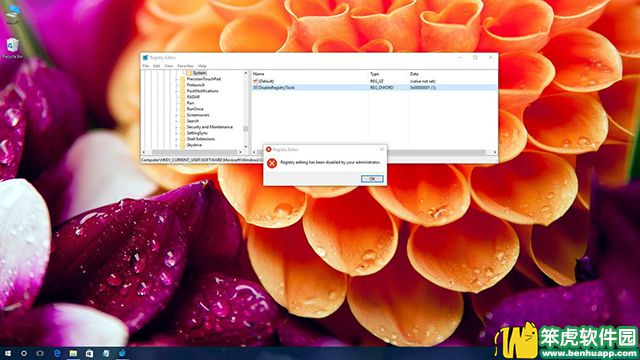The image size is (640, 360).
Task: Launch Microsoft Edge from taskbar
Action: 57,353
